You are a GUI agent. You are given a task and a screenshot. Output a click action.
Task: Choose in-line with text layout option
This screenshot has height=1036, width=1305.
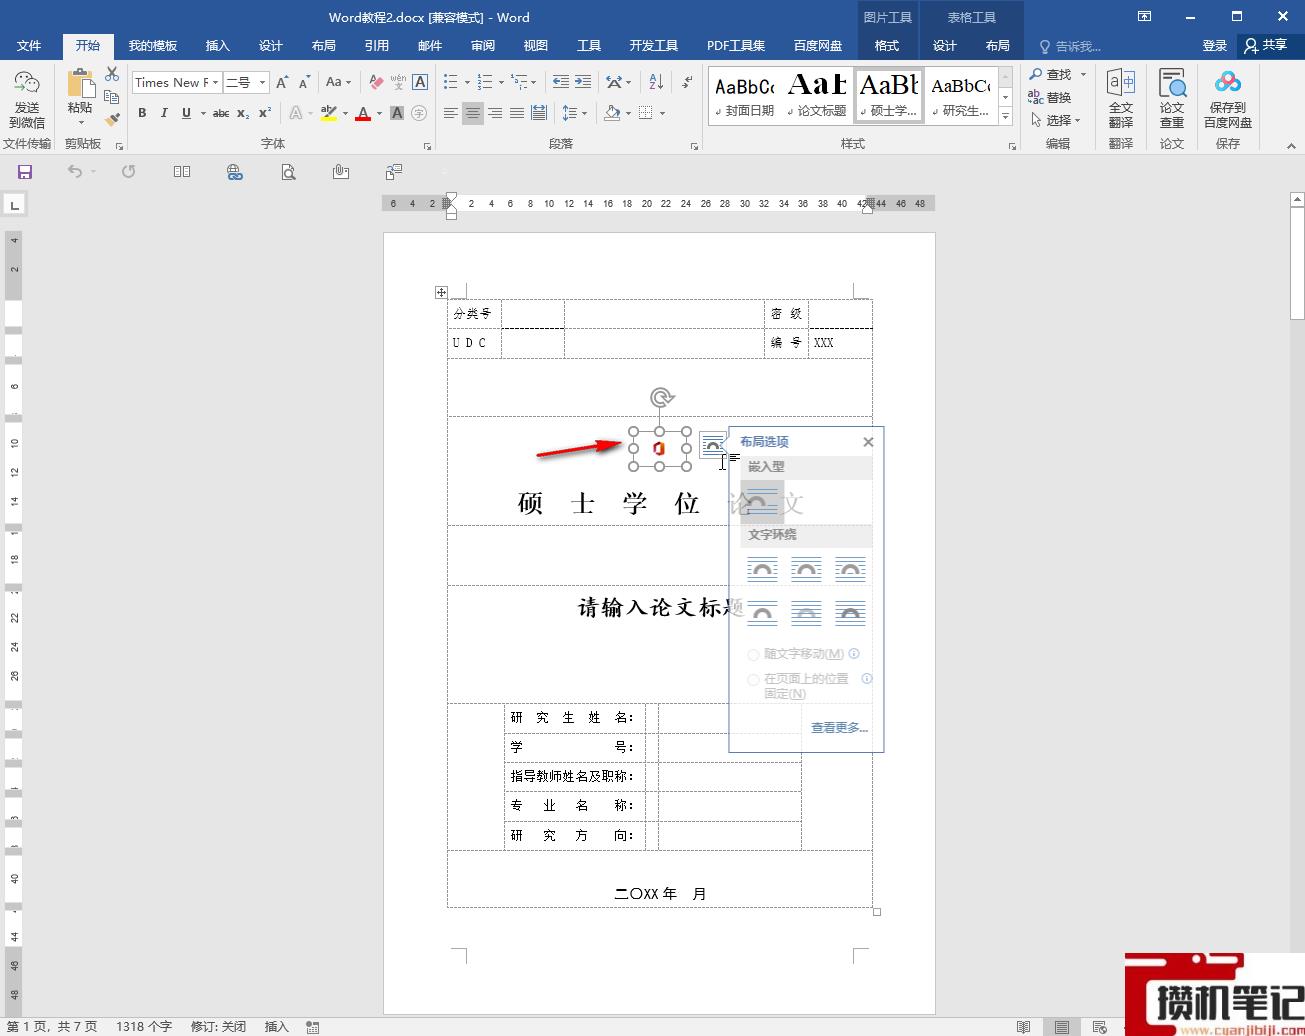coord(762,500)
